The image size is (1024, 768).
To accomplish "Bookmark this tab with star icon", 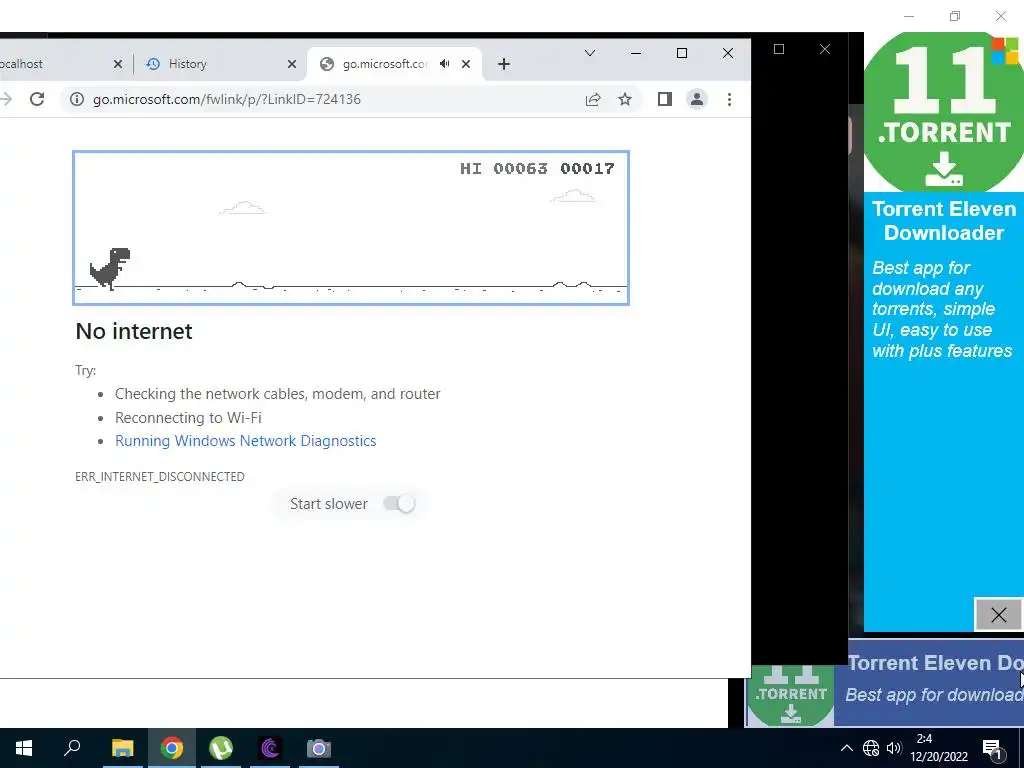I will [625, 99].
